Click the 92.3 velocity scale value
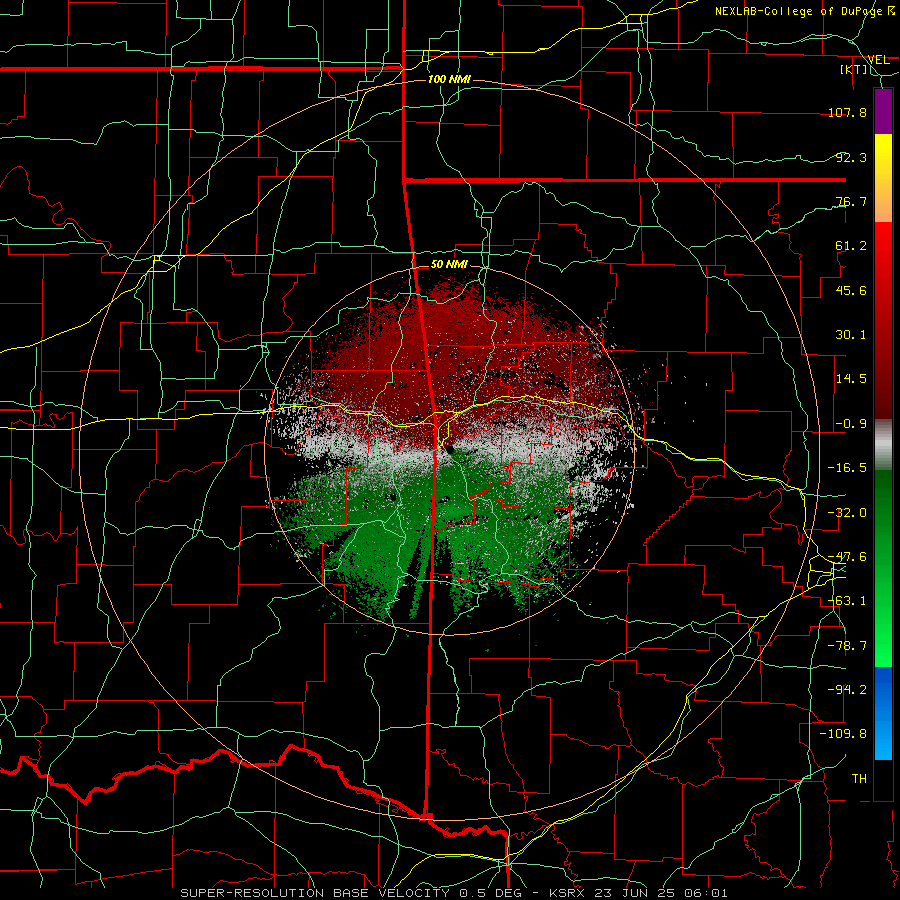 pyautogui.click(x=851, y=157)
